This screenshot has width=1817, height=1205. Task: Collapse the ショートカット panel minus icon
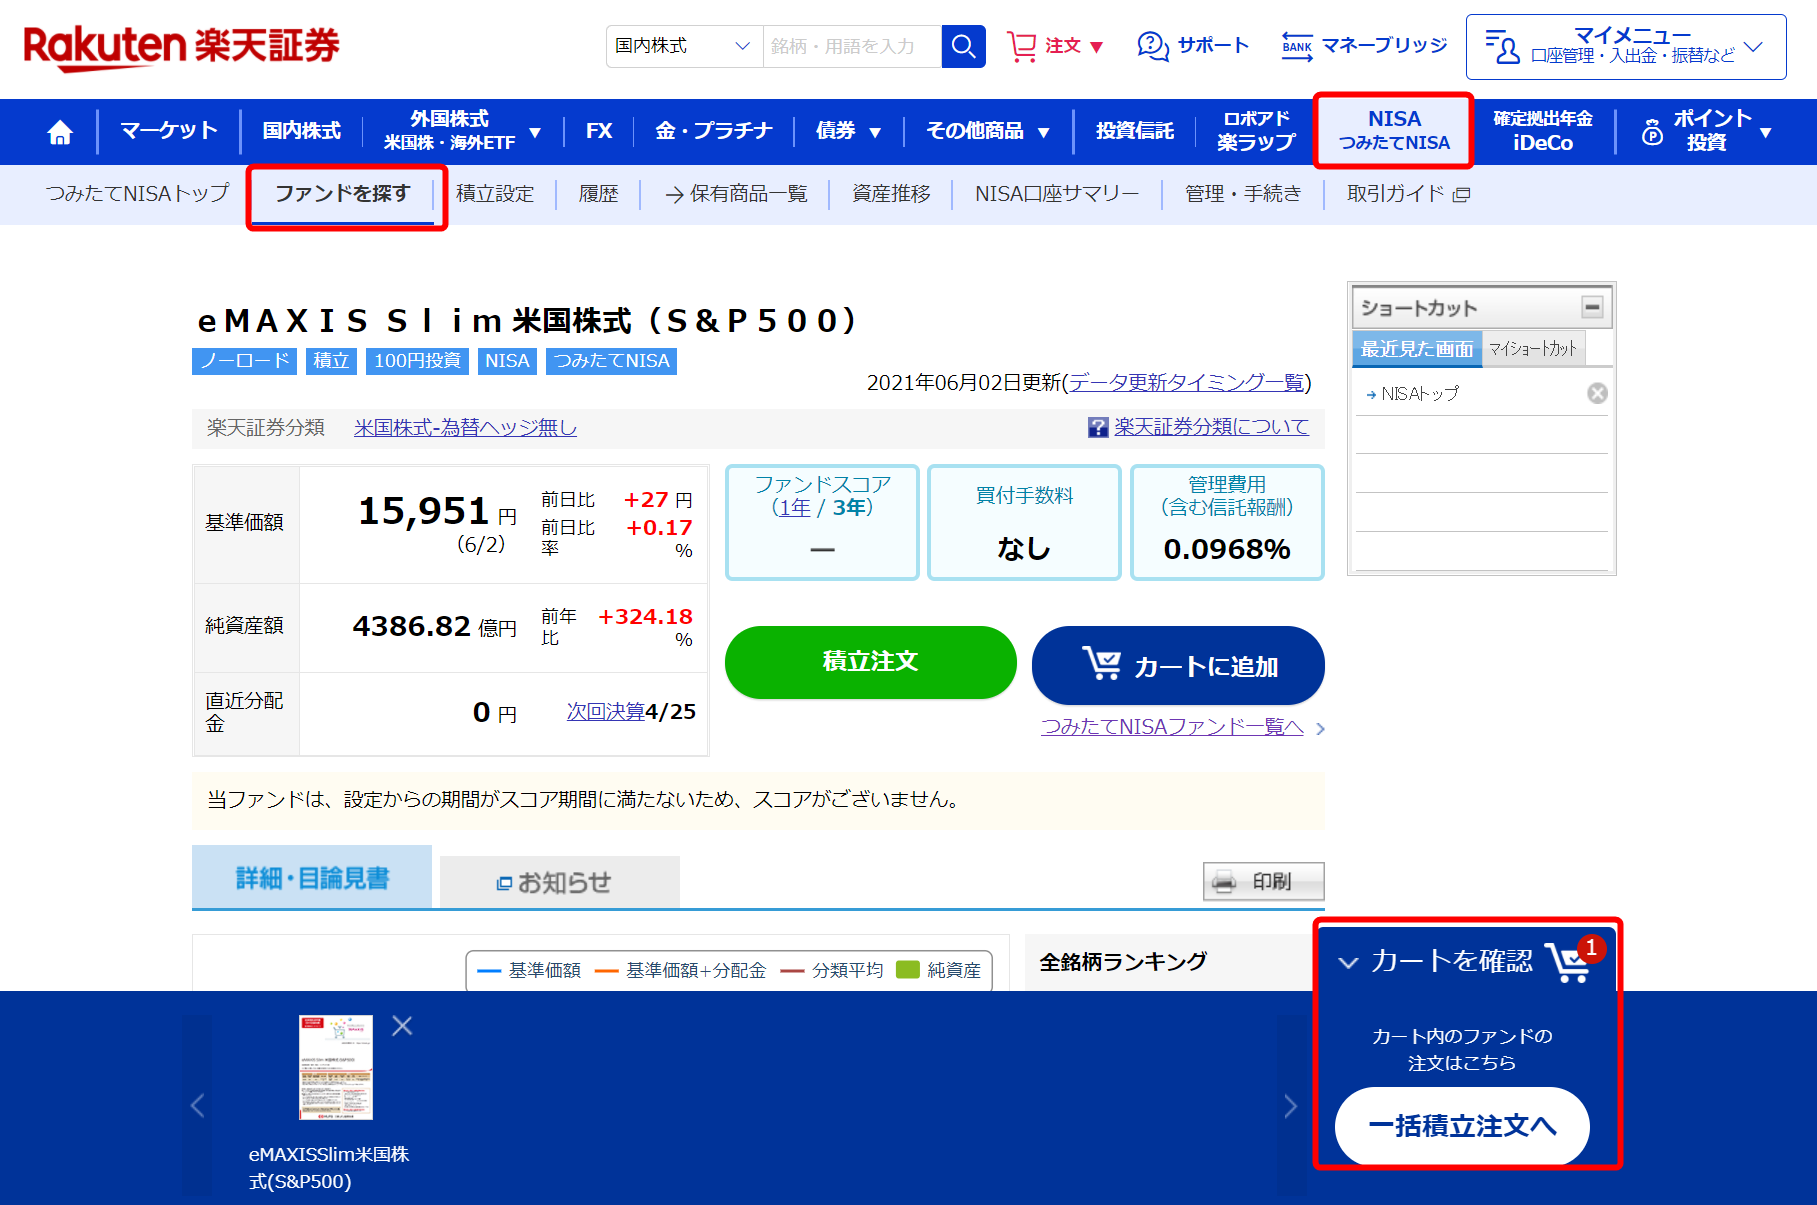pyautogui.click(x=1592, y=307)
